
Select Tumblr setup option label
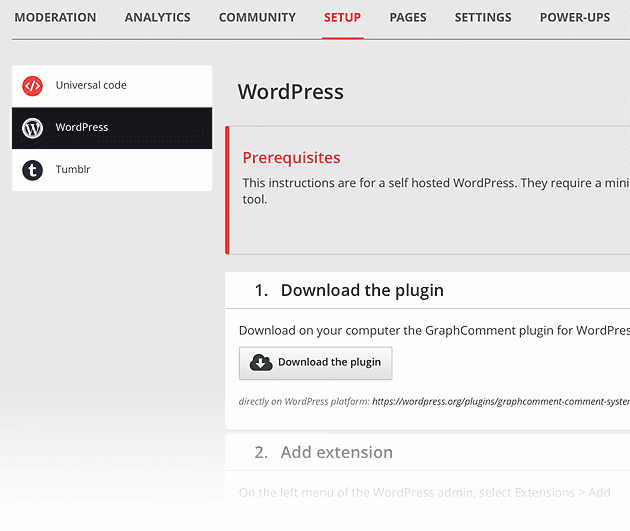pos(73,169)
